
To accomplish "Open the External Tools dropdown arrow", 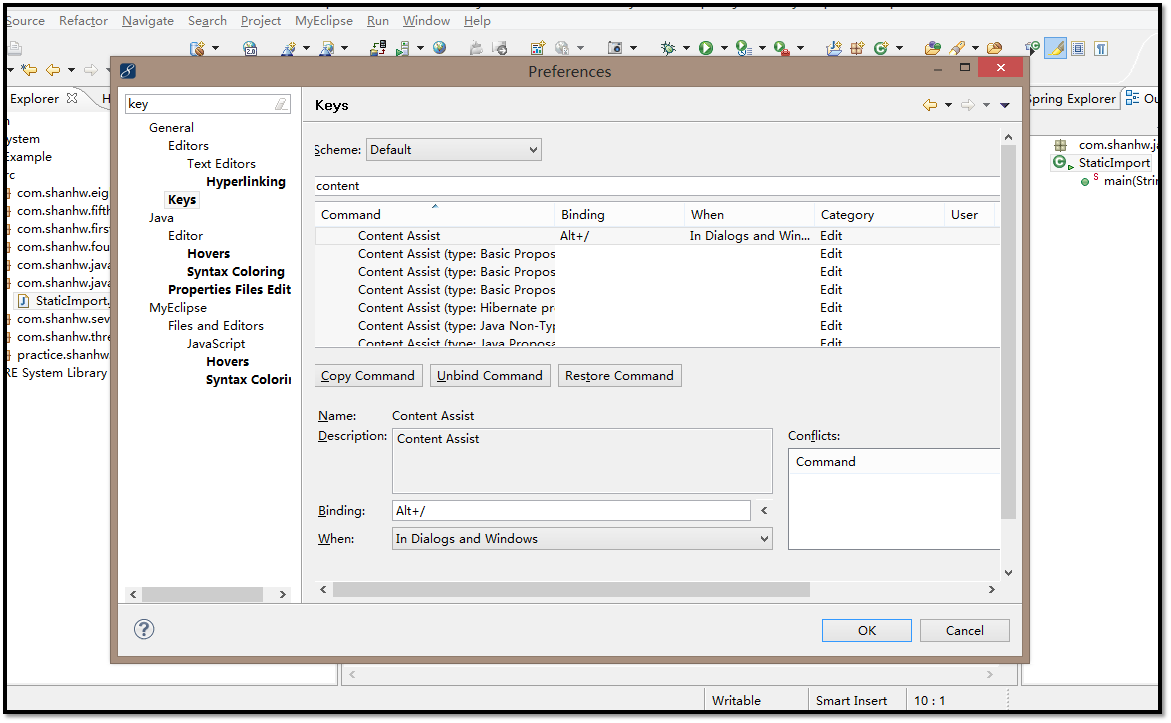I will click(800, 49).
